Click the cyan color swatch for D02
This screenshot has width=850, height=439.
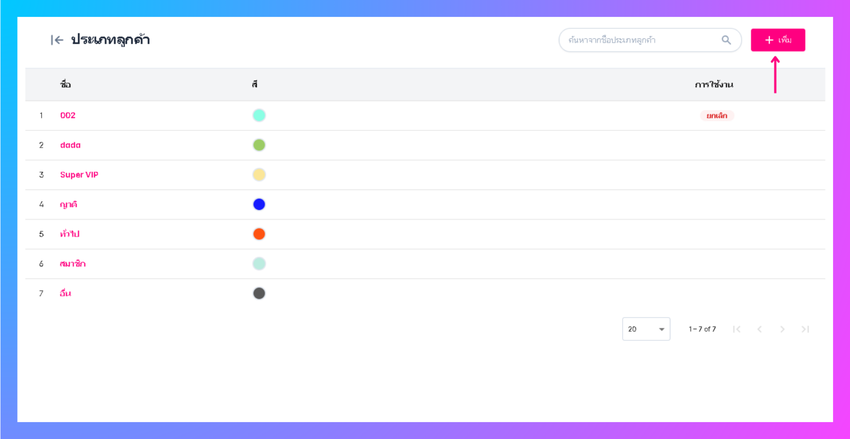coord(259,116)
